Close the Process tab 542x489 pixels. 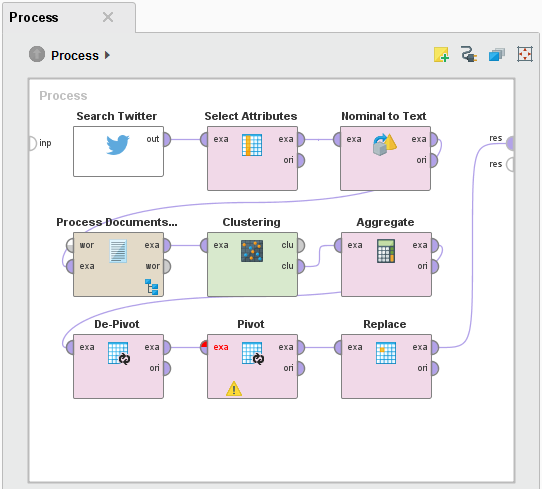pyautogui.click(x=108, y=17)
